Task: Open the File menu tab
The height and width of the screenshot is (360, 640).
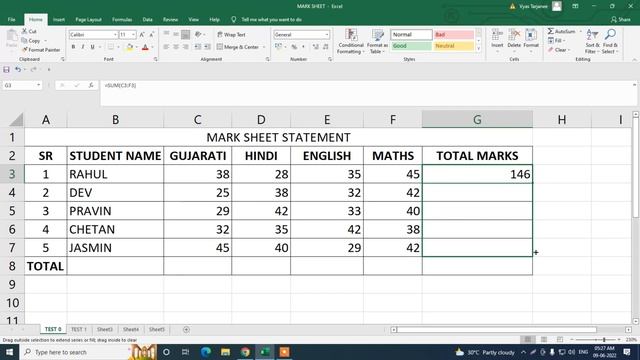Action: click(11, 20)
